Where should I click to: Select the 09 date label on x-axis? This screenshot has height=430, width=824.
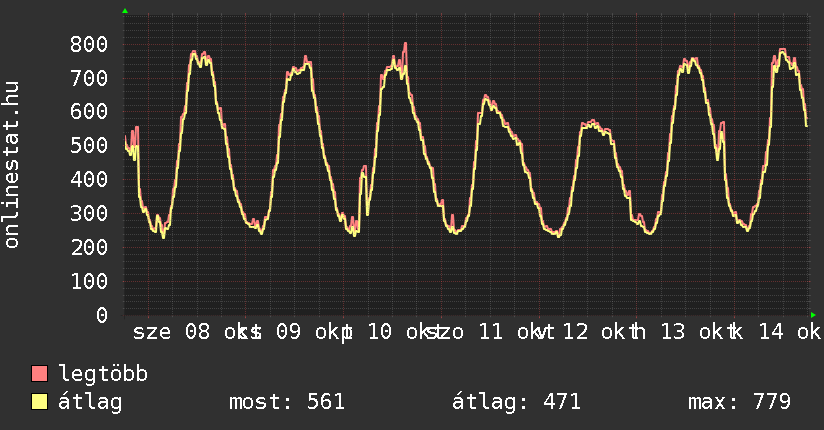289,332
